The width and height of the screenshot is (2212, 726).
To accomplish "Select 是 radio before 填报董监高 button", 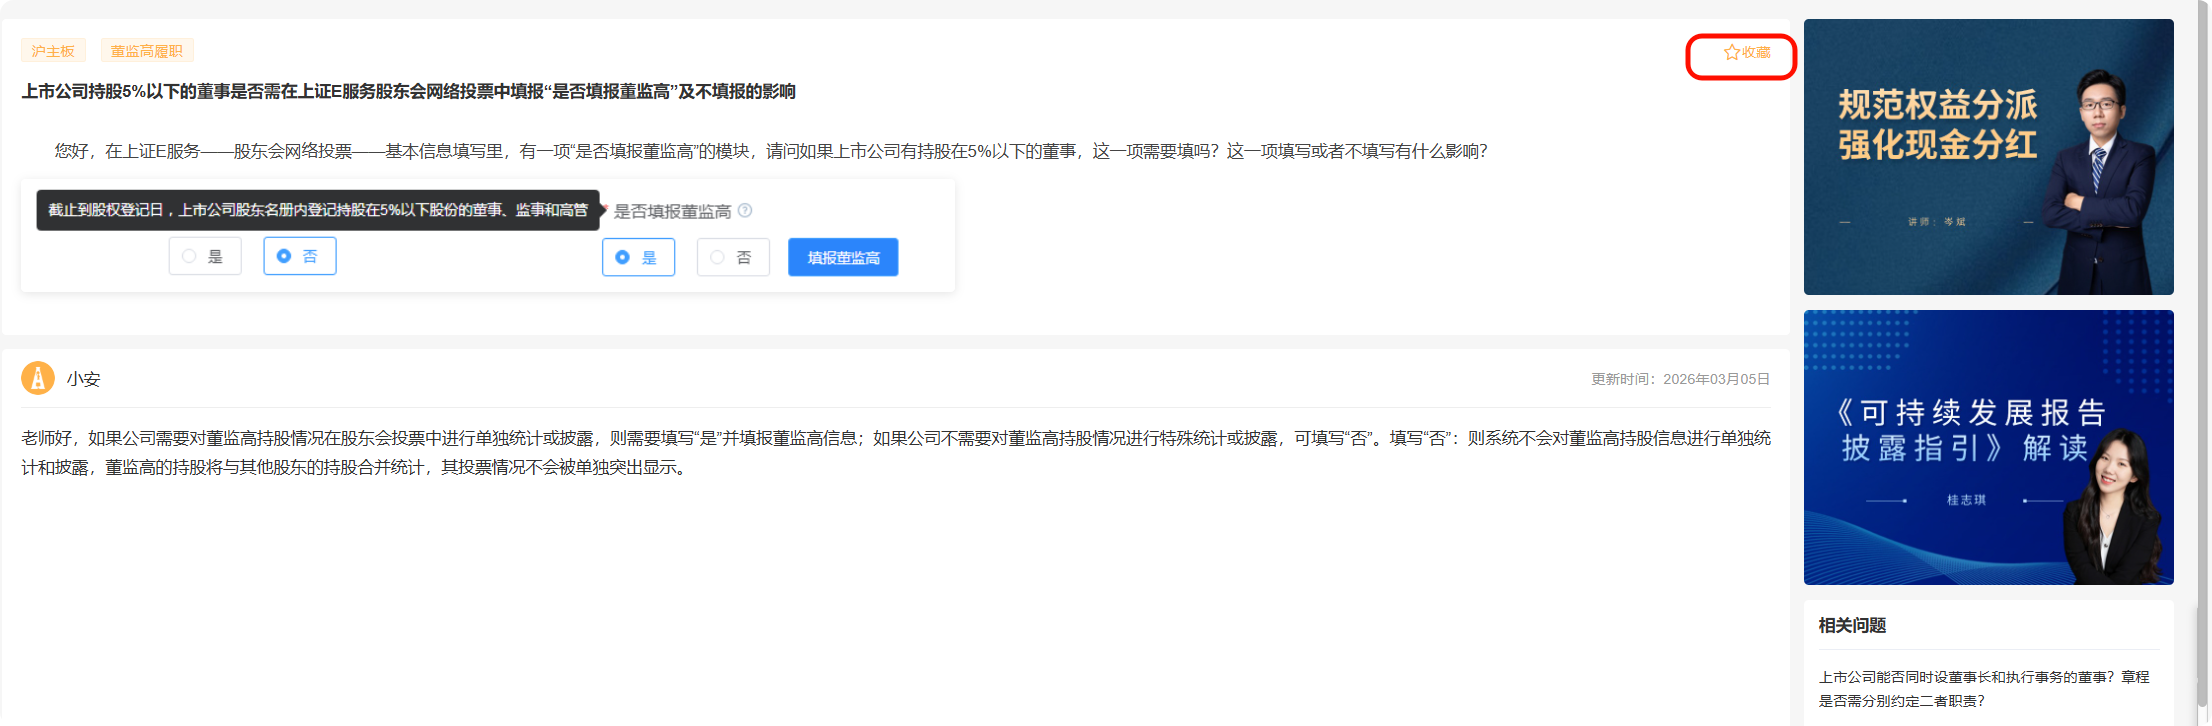I will point(638,257).
